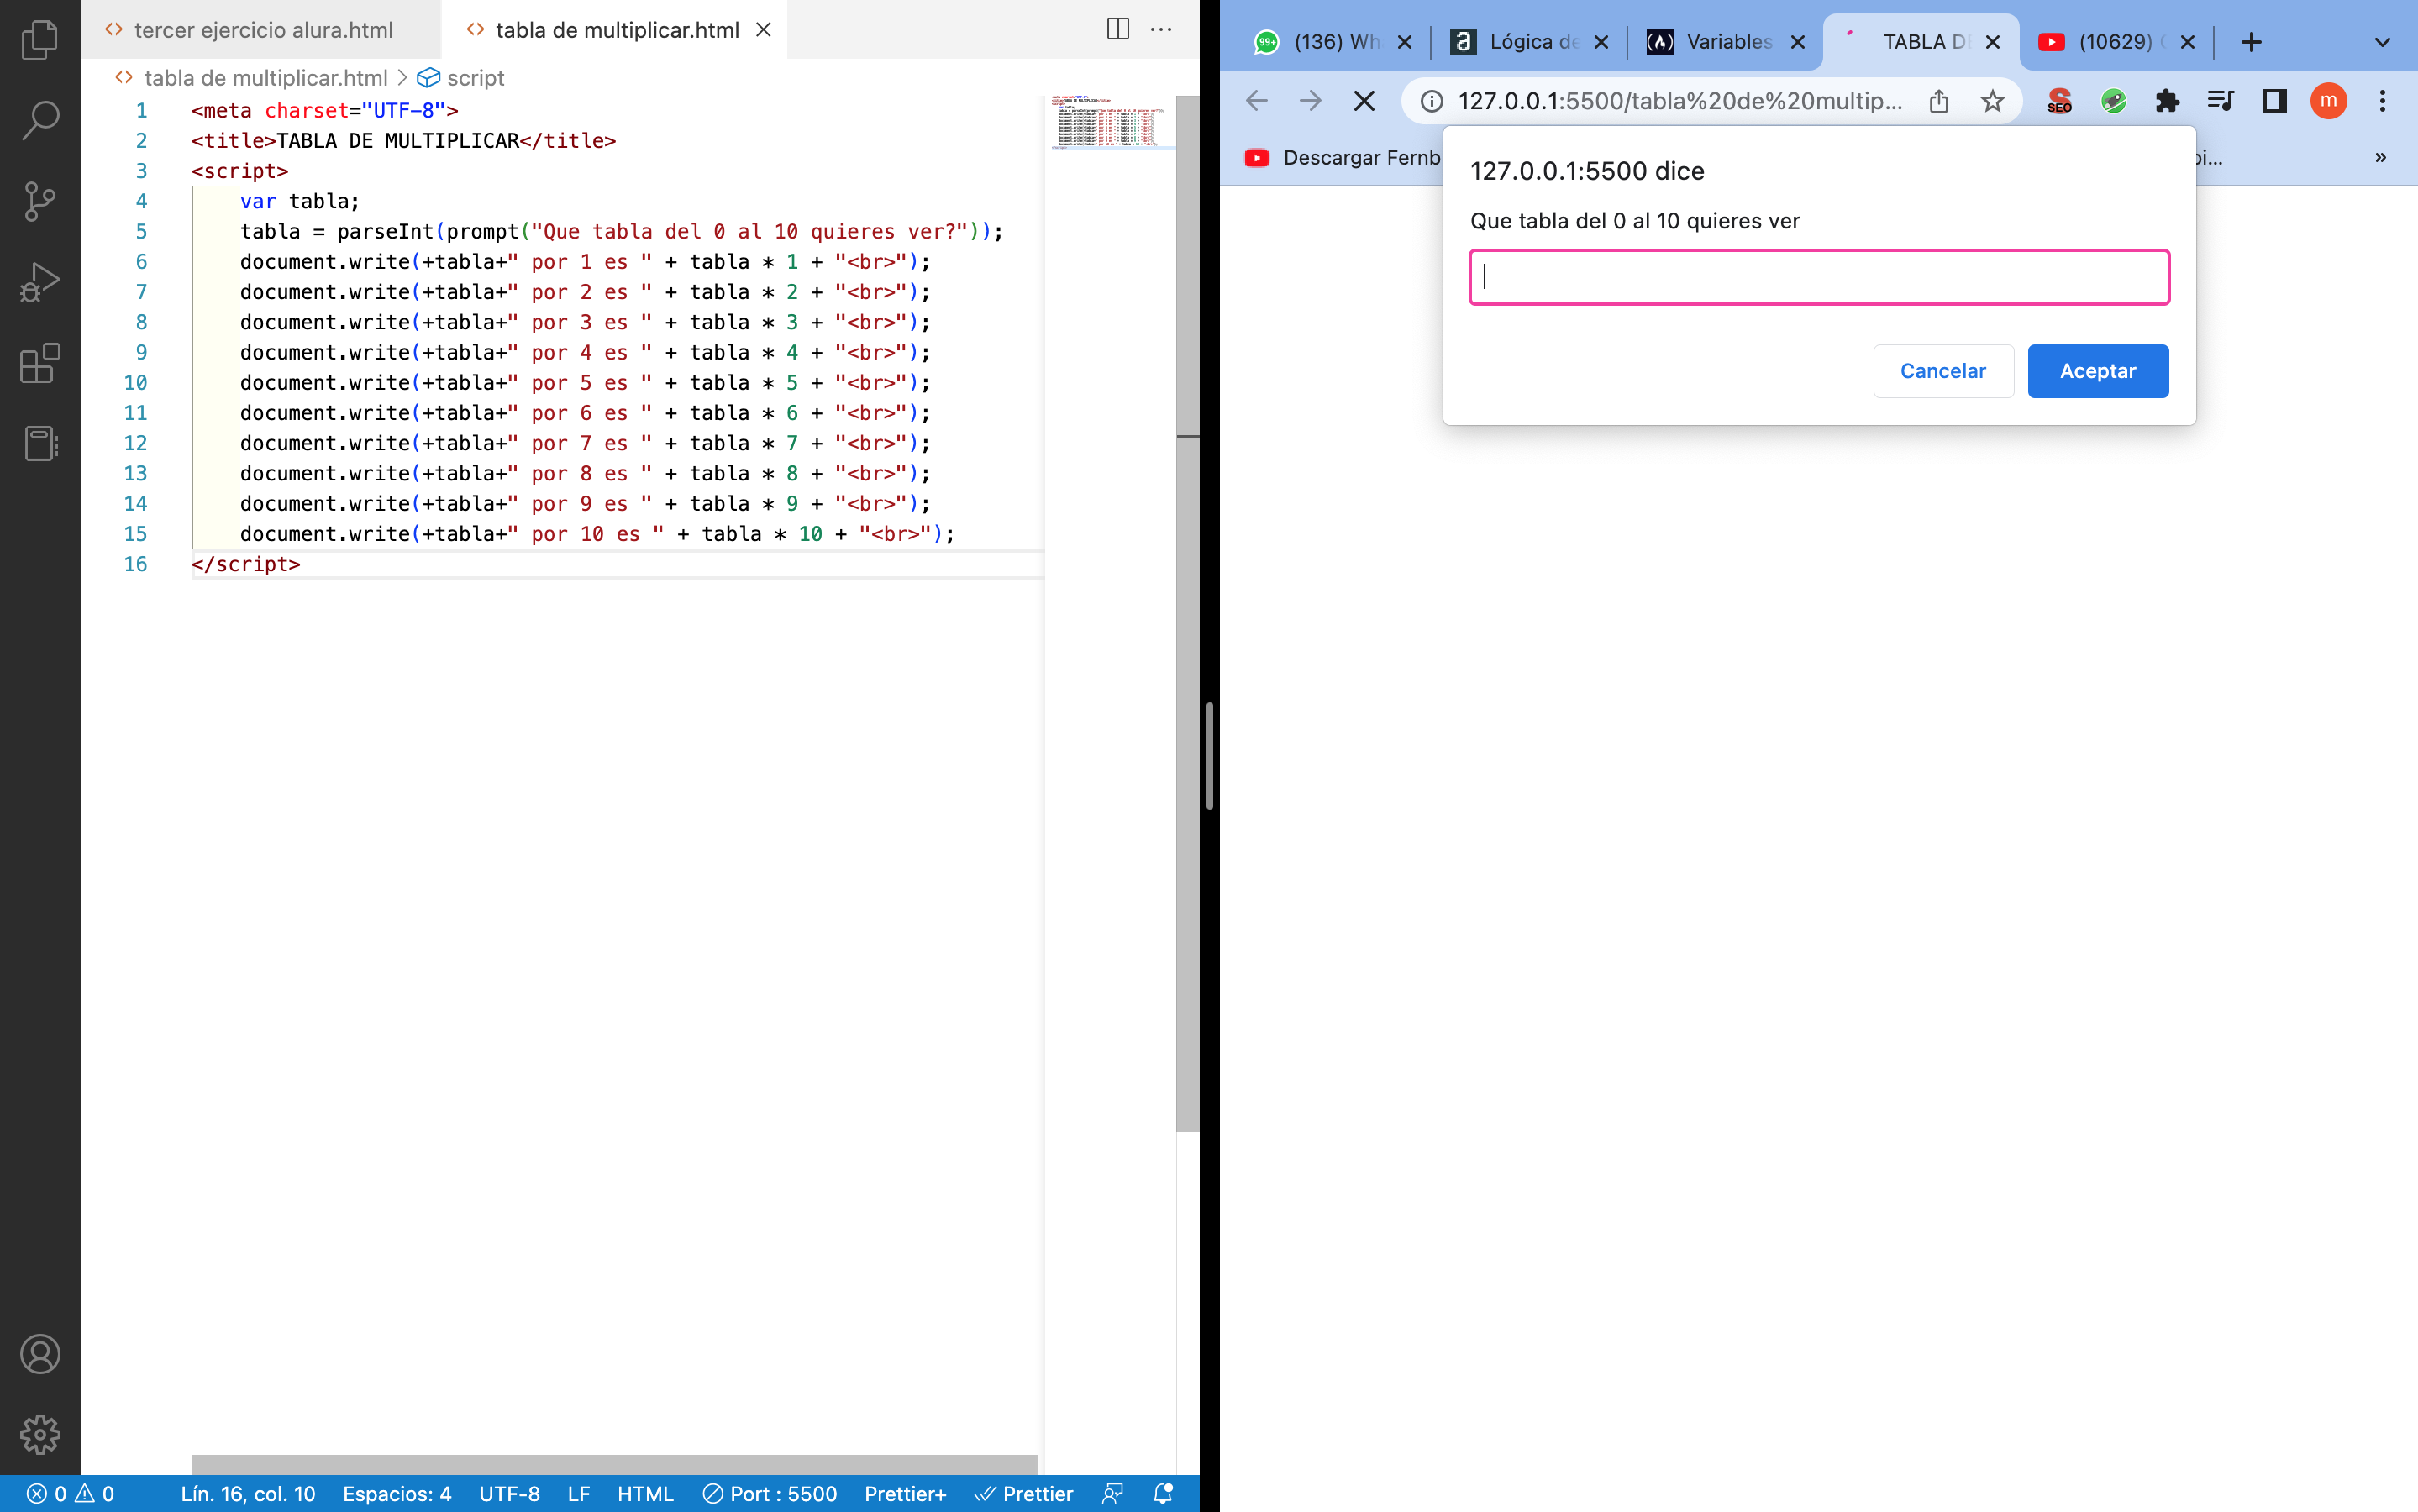2418x1512 pixels.
Task: Click Cancelar in the dialog
Action: (1943, 371)
